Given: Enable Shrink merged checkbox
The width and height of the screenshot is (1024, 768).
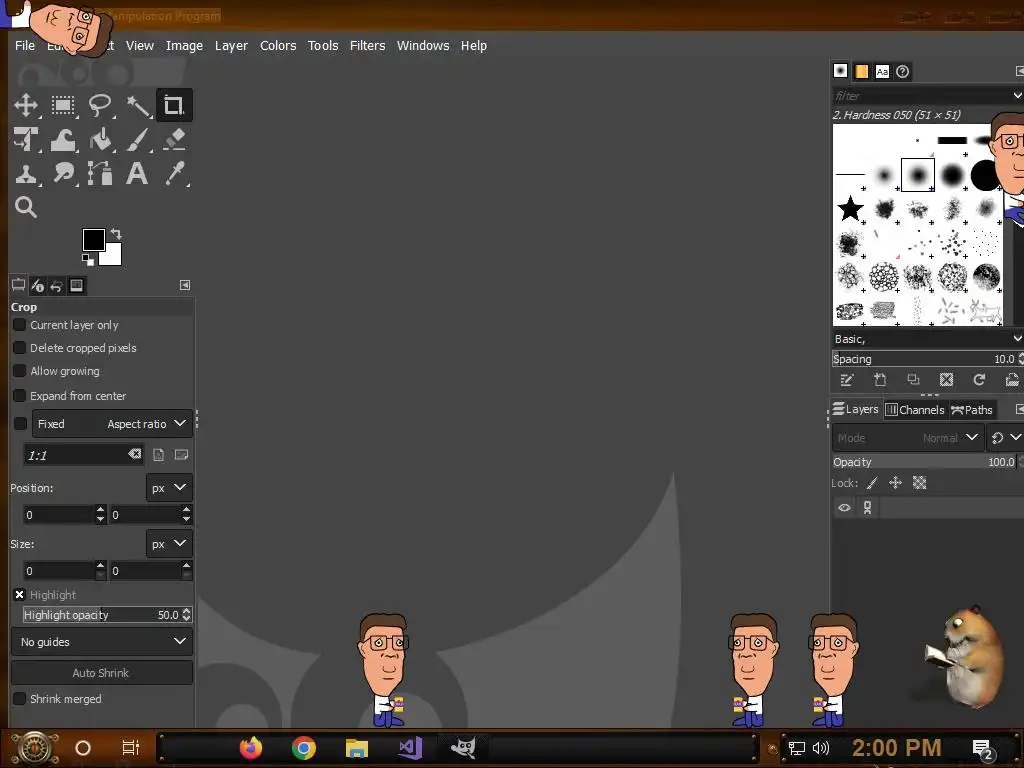Looking at the screenshot, I should point(20,699).
